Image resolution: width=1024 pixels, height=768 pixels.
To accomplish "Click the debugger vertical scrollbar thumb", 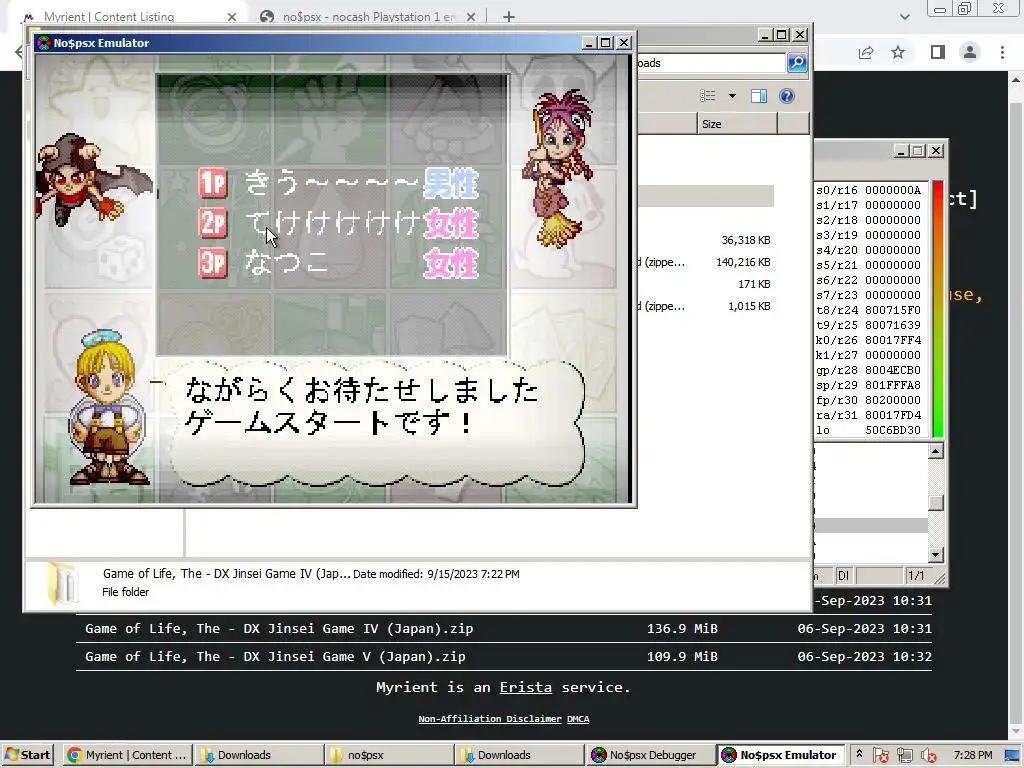I will [936, 503].
